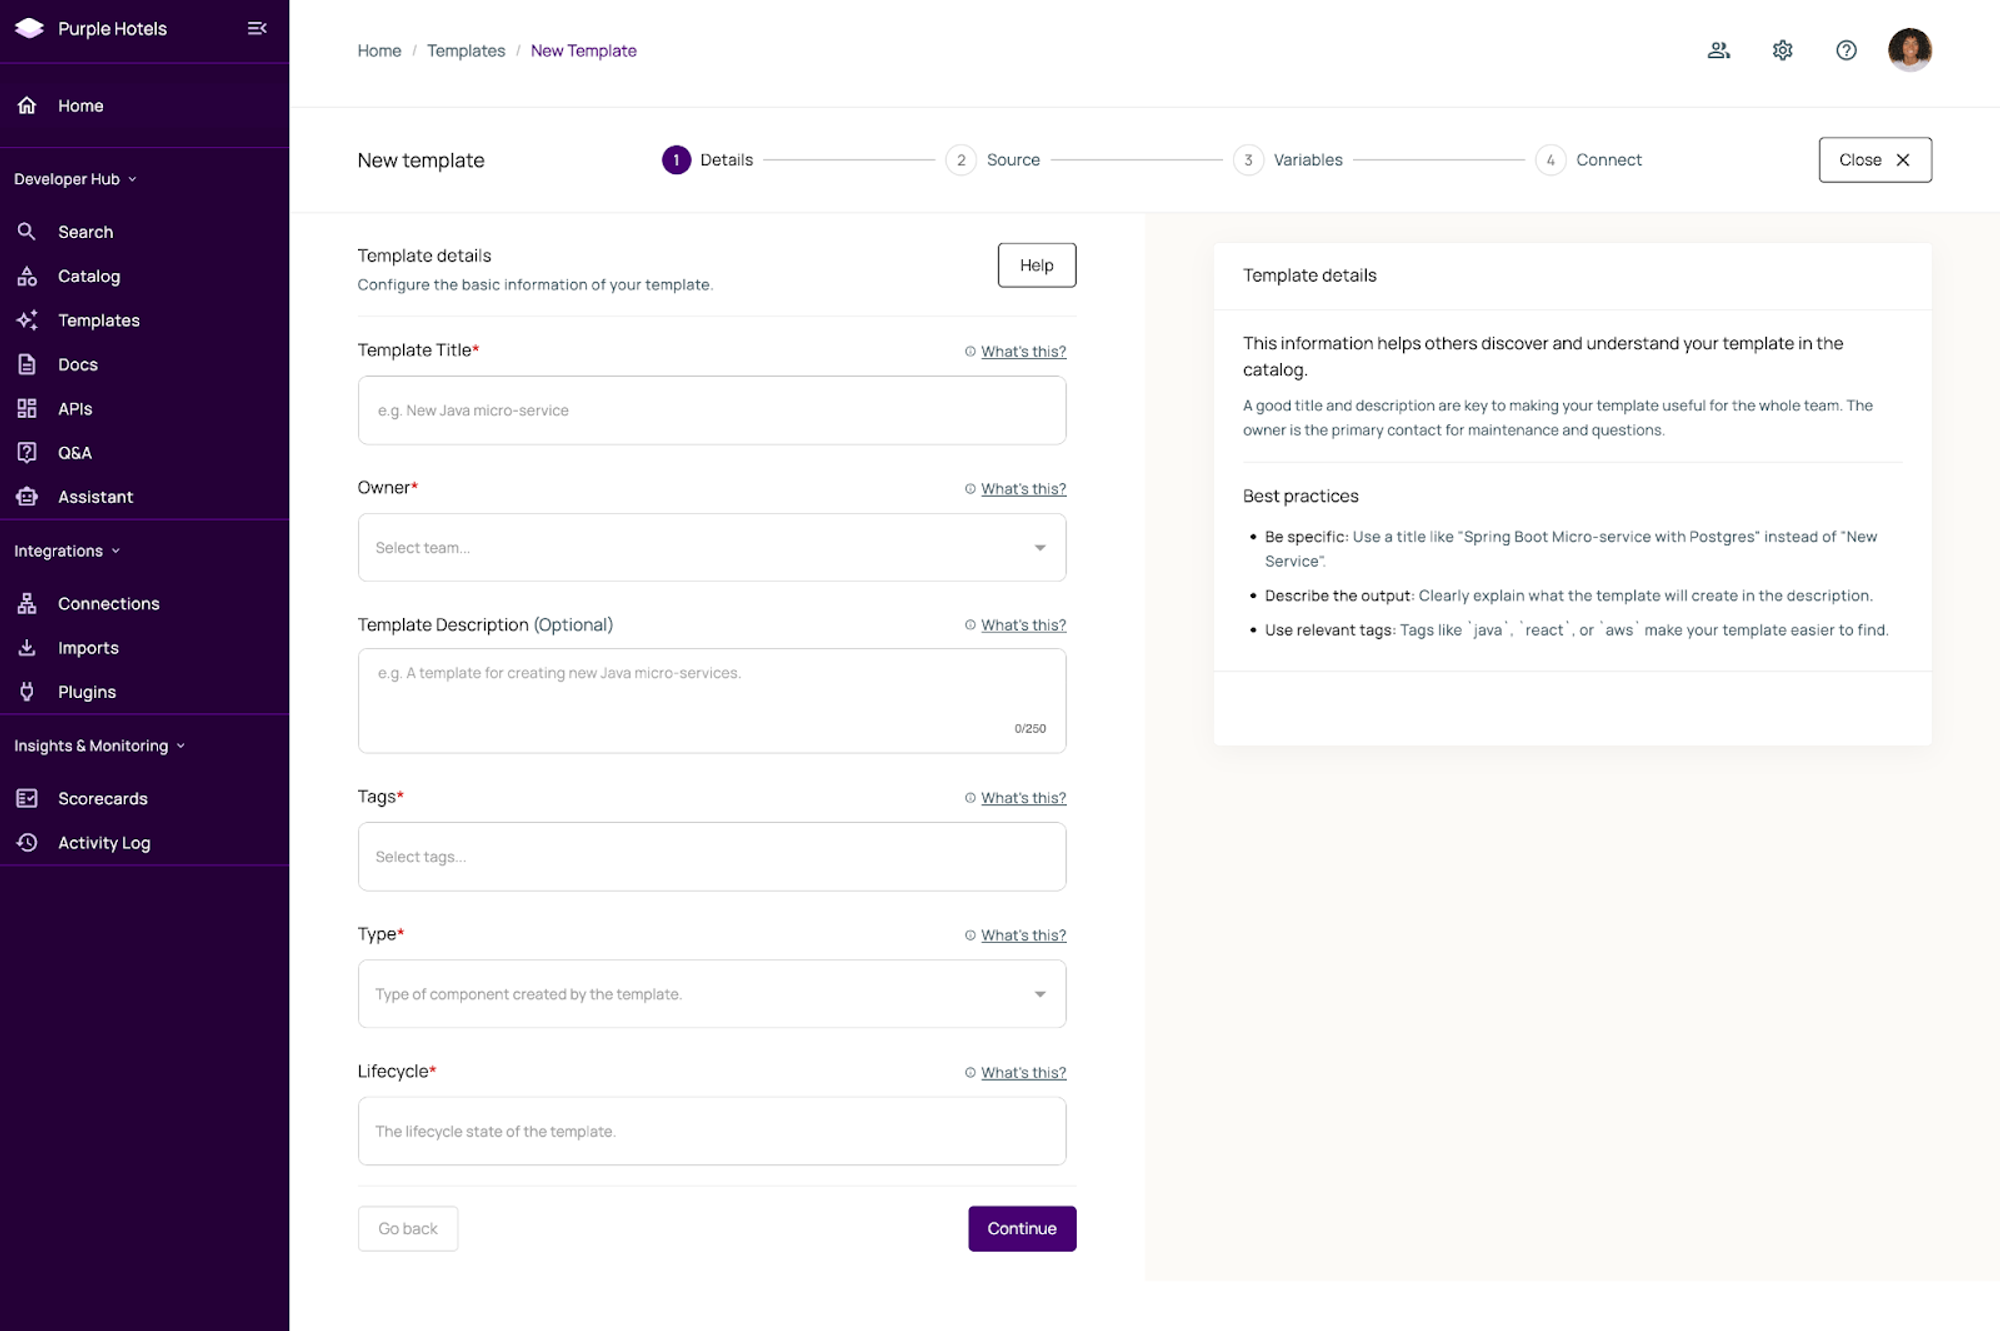The width and height of the screenshot is (2000, 1331).
Task: Open APIs in the sidebar menu
Action: point(144,408)
